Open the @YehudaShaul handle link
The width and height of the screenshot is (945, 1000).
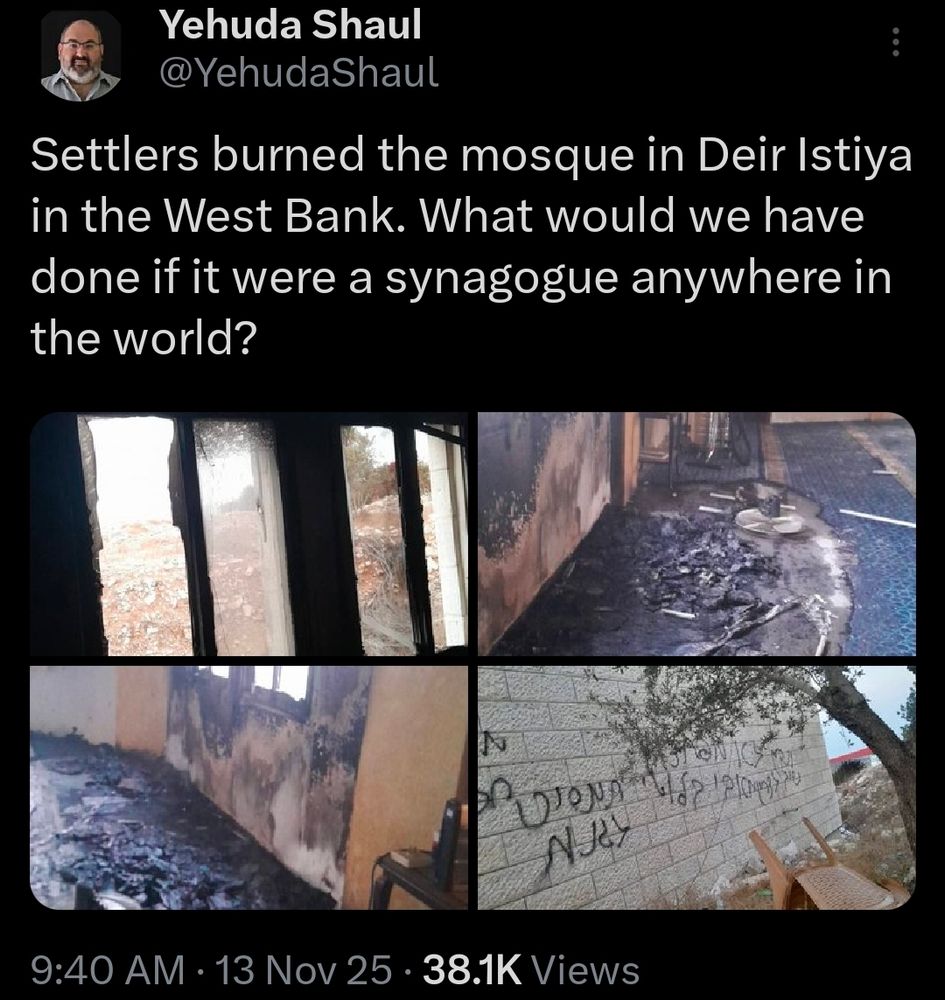tap(298, 71)
